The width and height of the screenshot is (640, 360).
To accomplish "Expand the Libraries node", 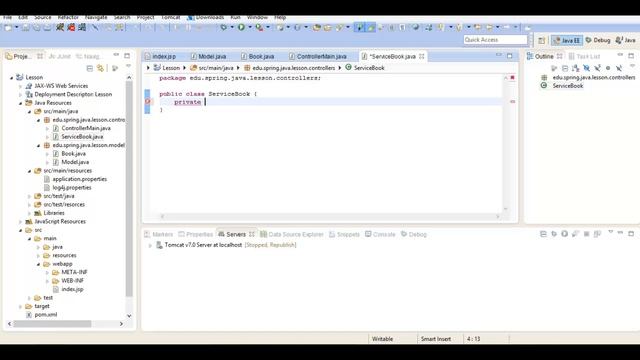I will [x=29, y=213].
